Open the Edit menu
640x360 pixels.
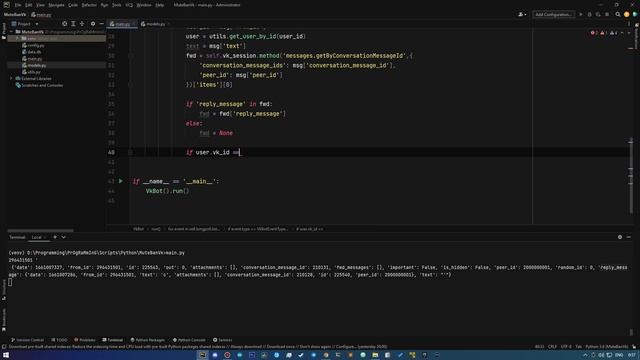29,5
